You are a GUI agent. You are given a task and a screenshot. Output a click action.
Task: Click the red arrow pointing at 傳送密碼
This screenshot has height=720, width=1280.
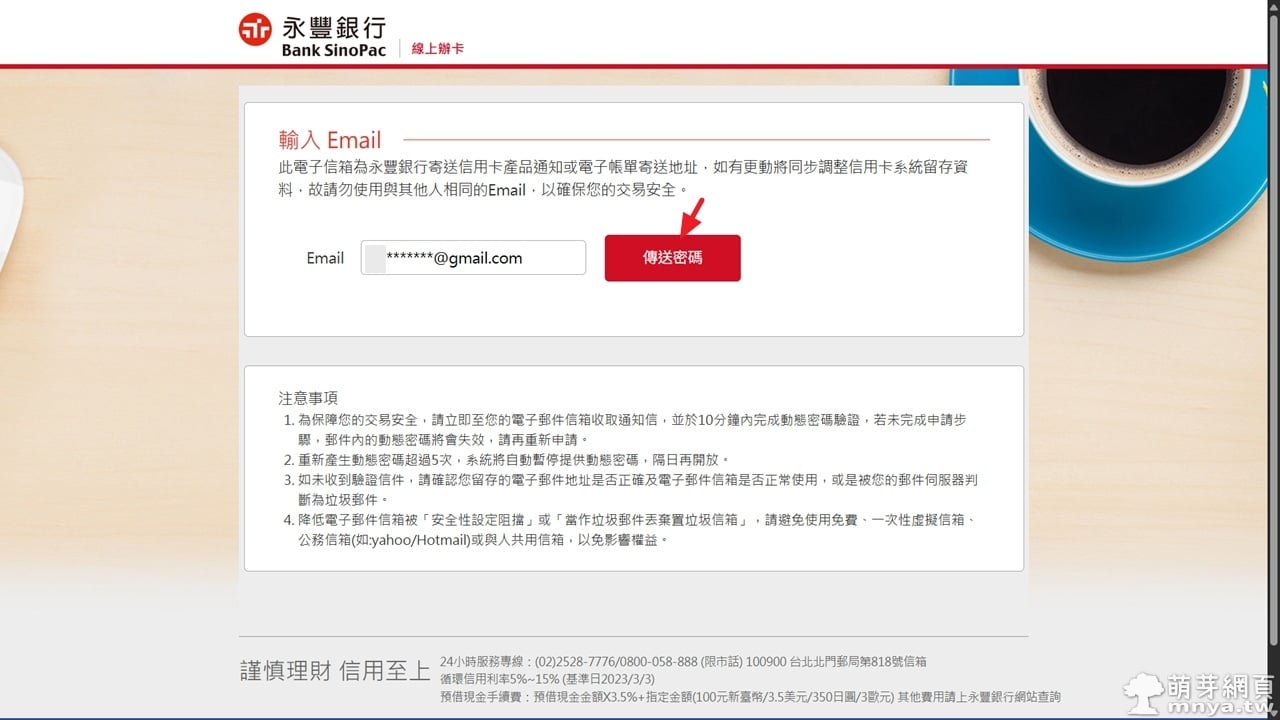(691, 216)
